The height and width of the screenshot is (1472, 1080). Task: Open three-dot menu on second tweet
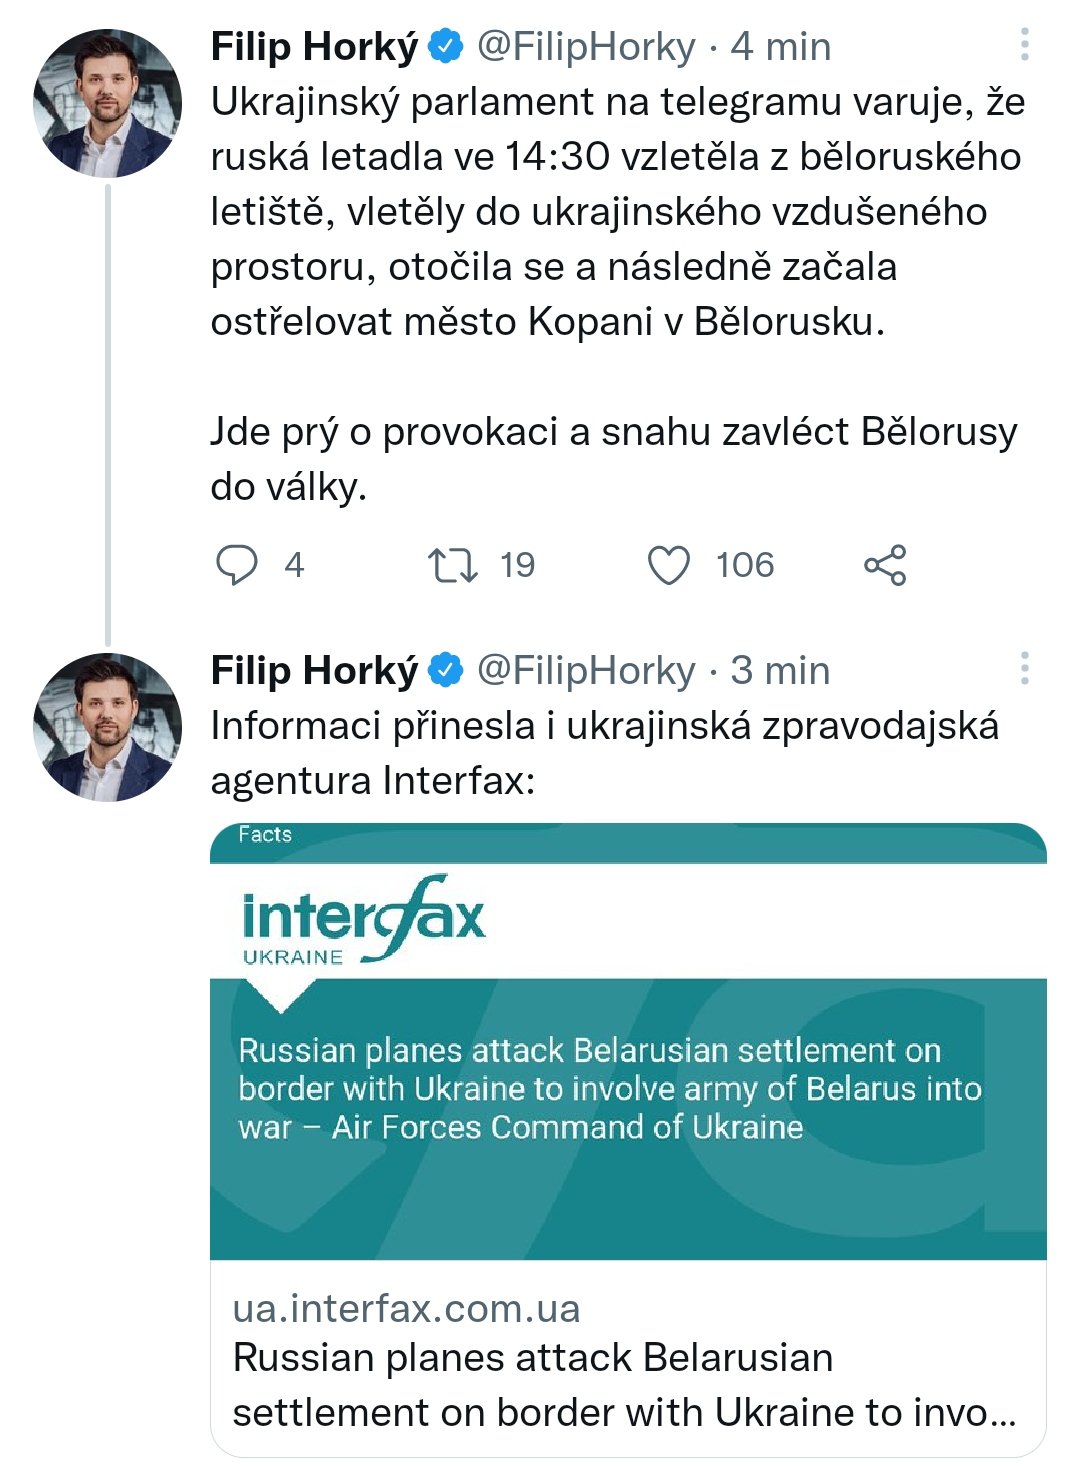click(1025, 669)
